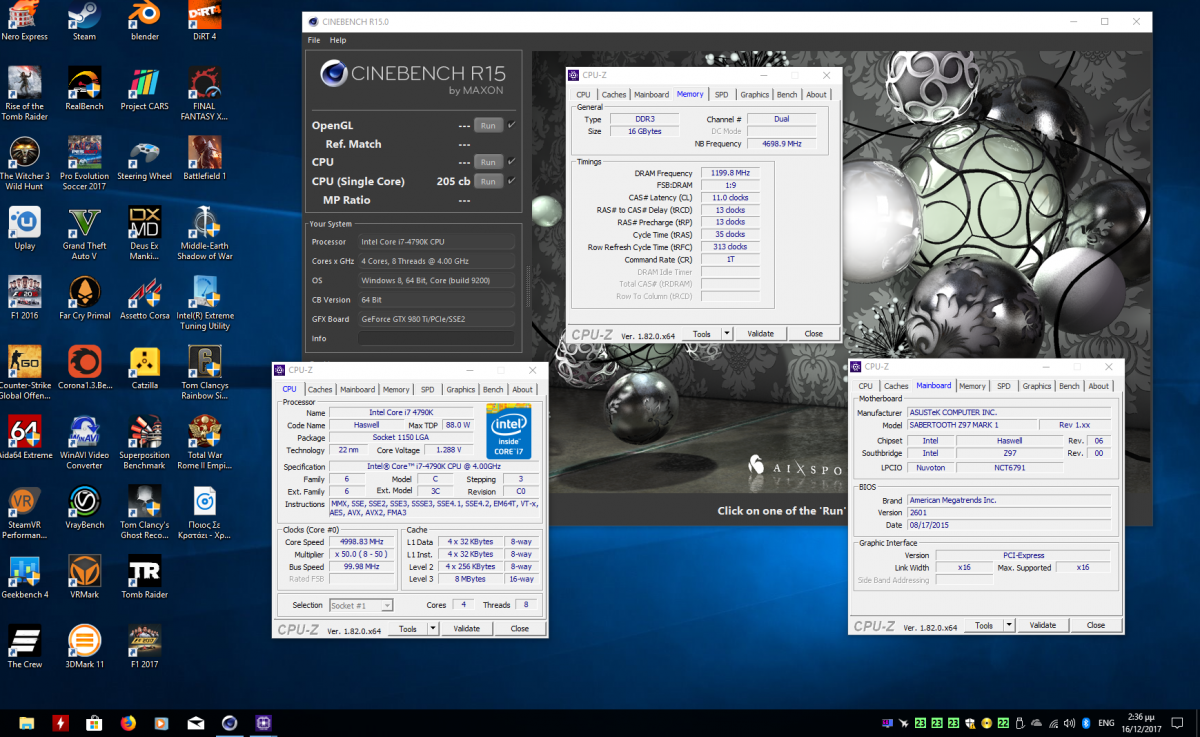The height and width of the screenshot is (737, 1200).
Task: Open the Superposition Benchmark icon
Action: 144,443
